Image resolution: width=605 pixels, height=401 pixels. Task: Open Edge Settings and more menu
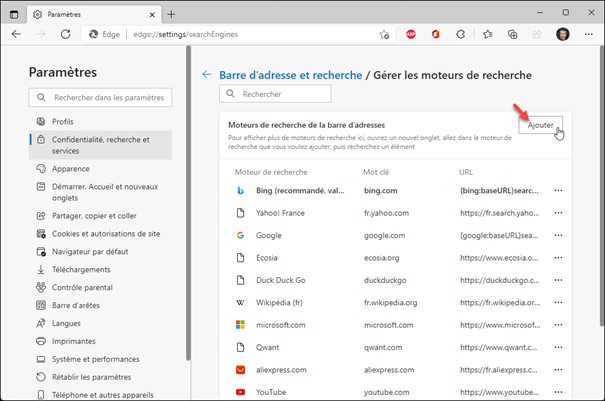[587, 33]
